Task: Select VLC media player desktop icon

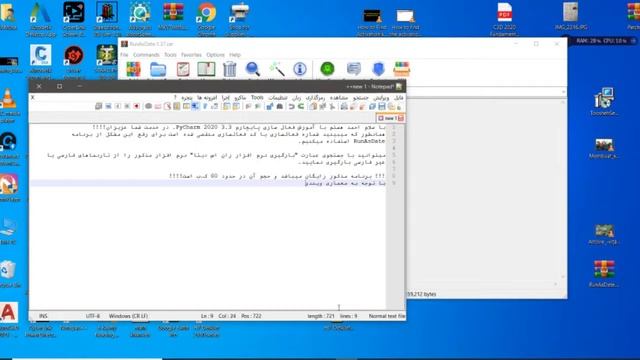Action: (x=9, y=105)
